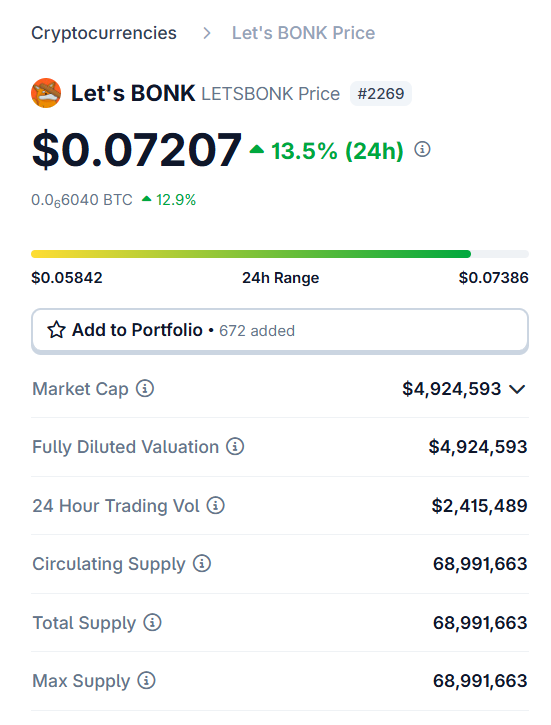This screenshot has width=551, height=725.
Task: Open info icon next to 24h change
Action: 422,149
